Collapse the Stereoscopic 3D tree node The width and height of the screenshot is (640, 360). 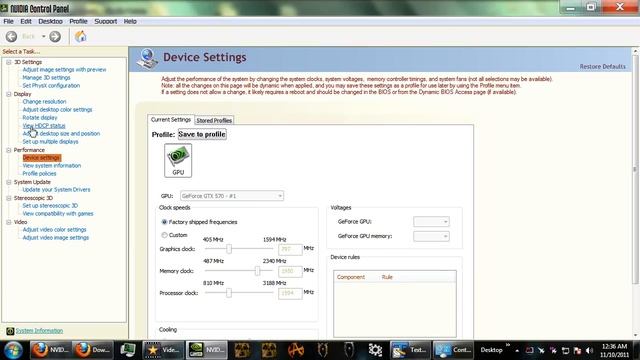tap(9, 198)
